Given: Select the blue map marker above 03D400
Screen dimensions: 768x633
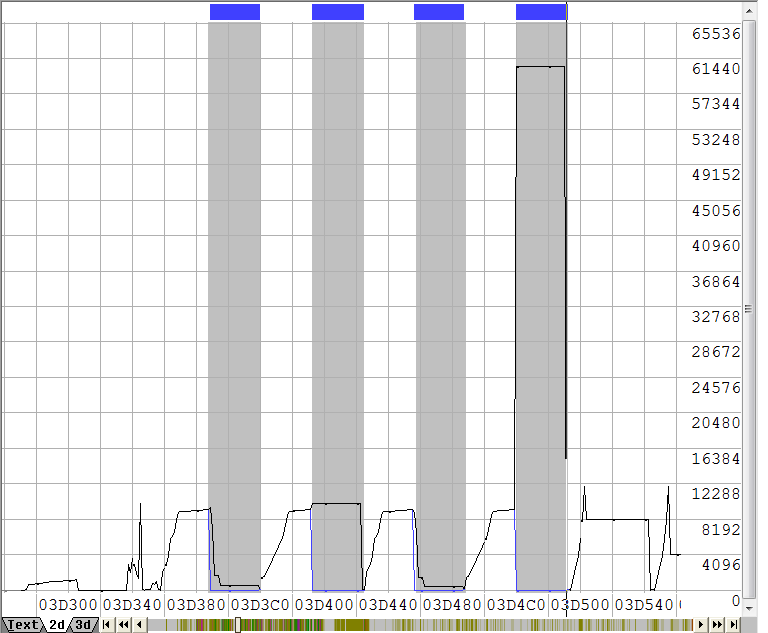Looking at the screenshot, I should coord(337,12).
